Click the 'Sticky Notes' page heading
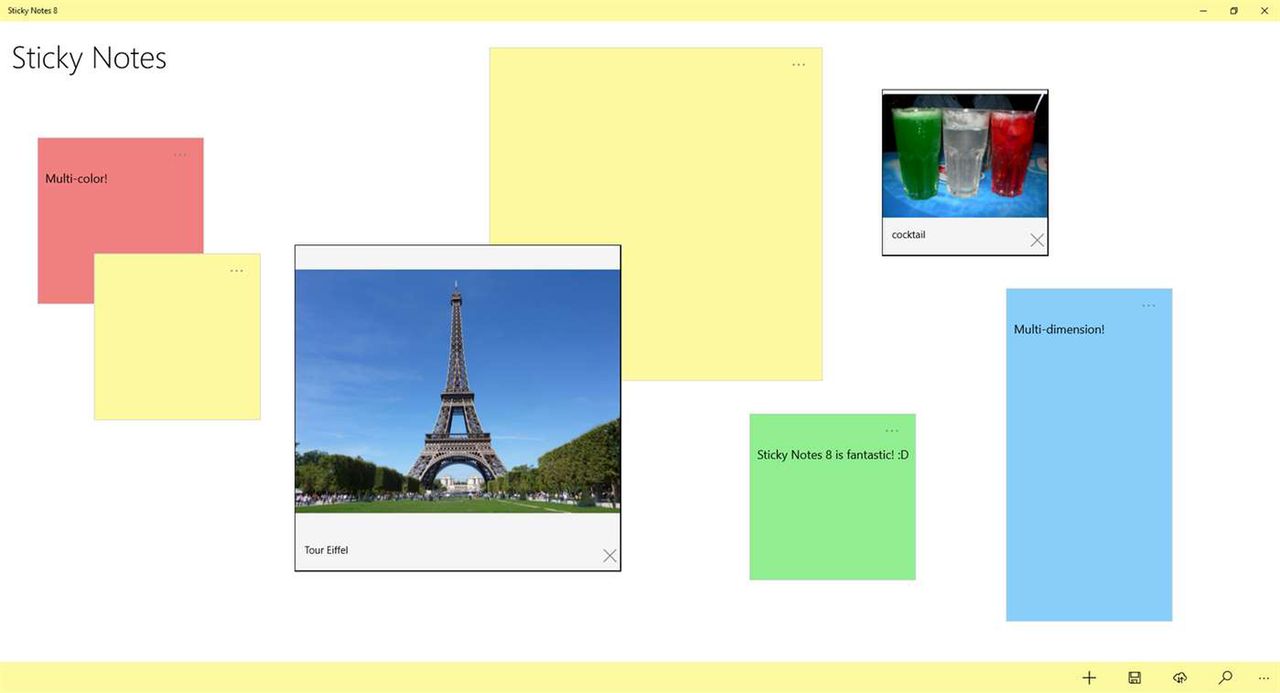 click(89, 58)
